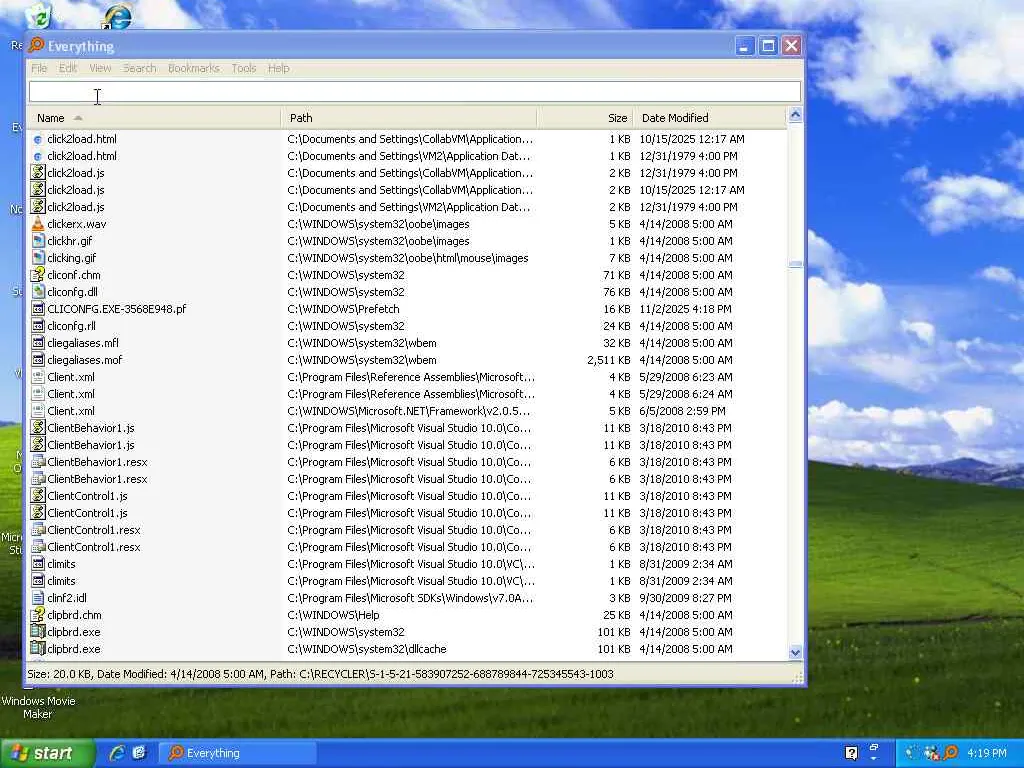
Task: Sort results by the Name column header
Action: pos(155,118)
